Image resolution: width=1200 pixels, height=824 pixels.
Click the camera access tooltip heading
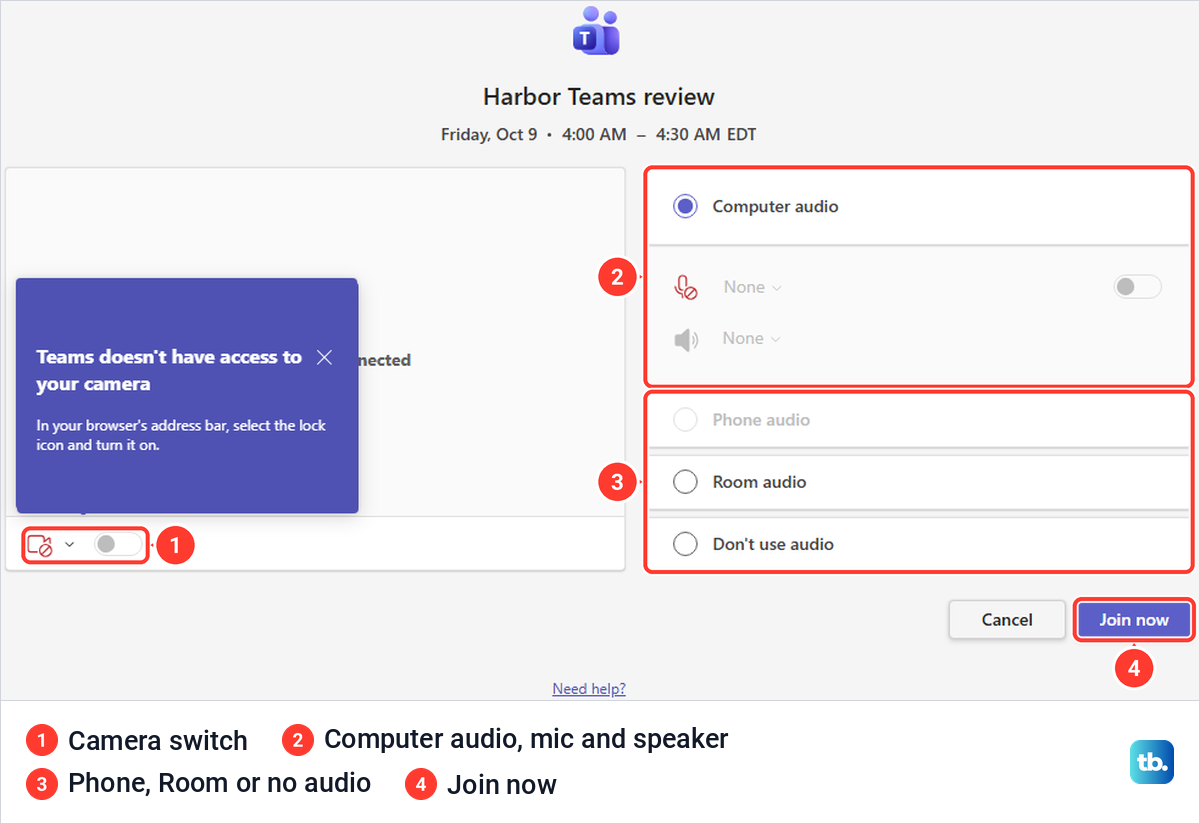[169, 370]
